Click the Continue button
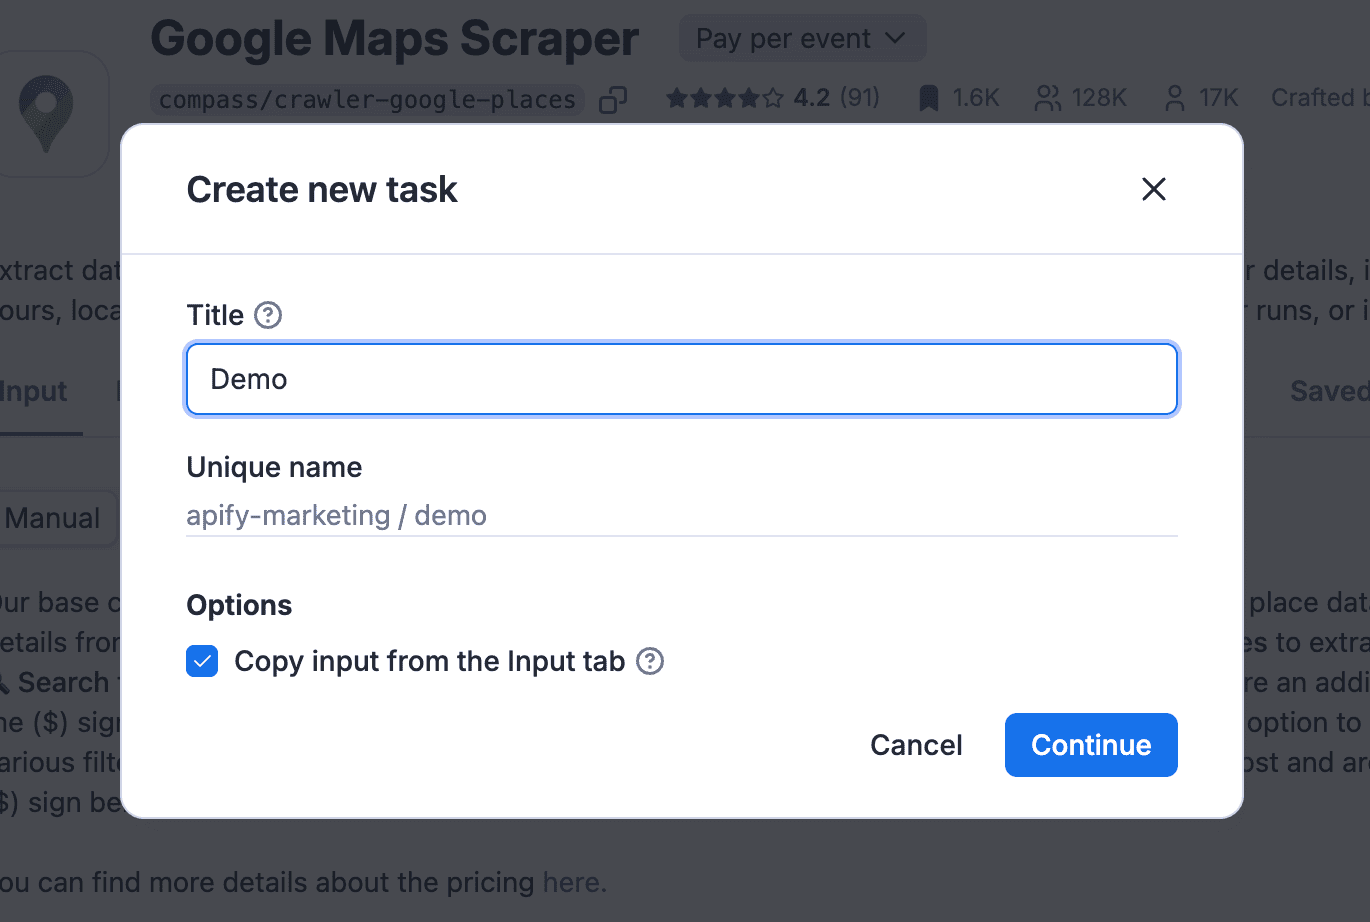1370x922 pixels. point(1091,745)
